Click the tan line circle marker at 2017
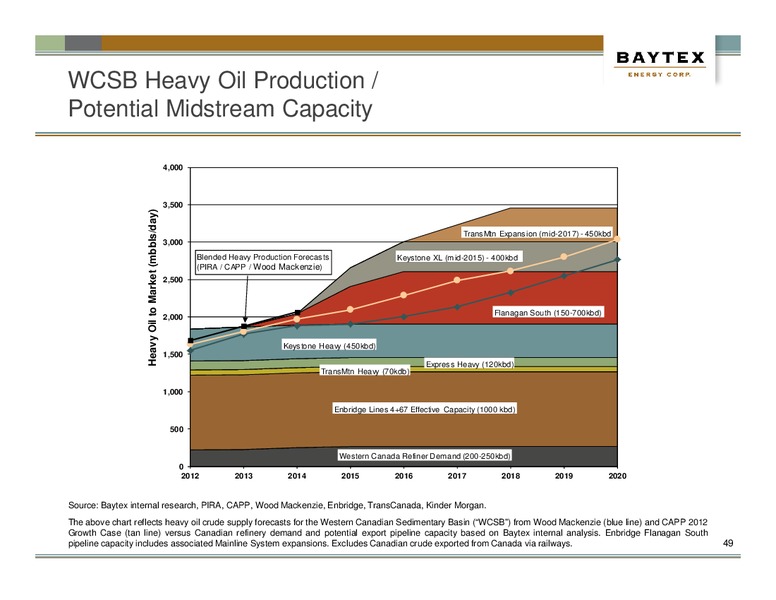 click(457, 280)
